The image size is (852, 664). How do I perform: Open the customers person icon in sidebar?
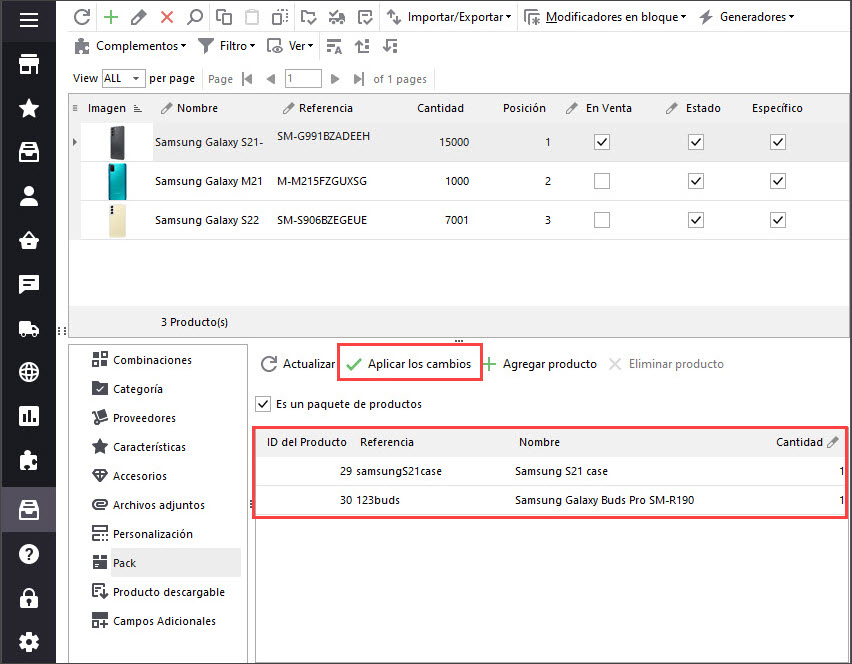point(29,196)
